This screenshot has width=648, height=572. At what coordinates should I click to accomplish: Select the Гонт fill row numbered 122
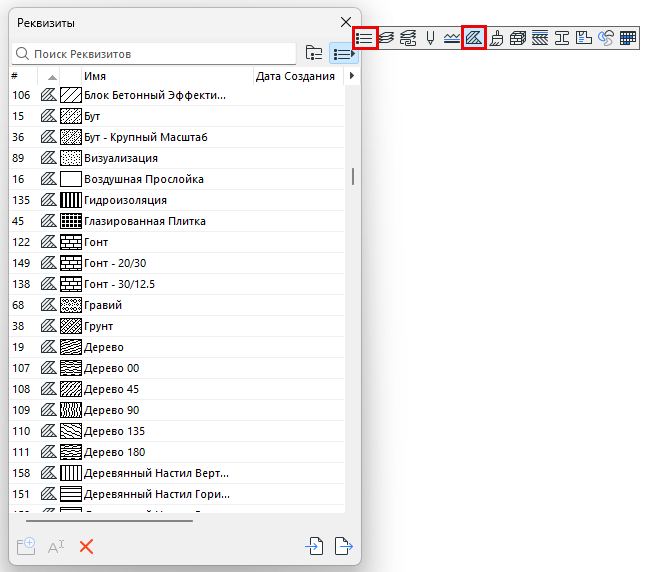[177, 242]
